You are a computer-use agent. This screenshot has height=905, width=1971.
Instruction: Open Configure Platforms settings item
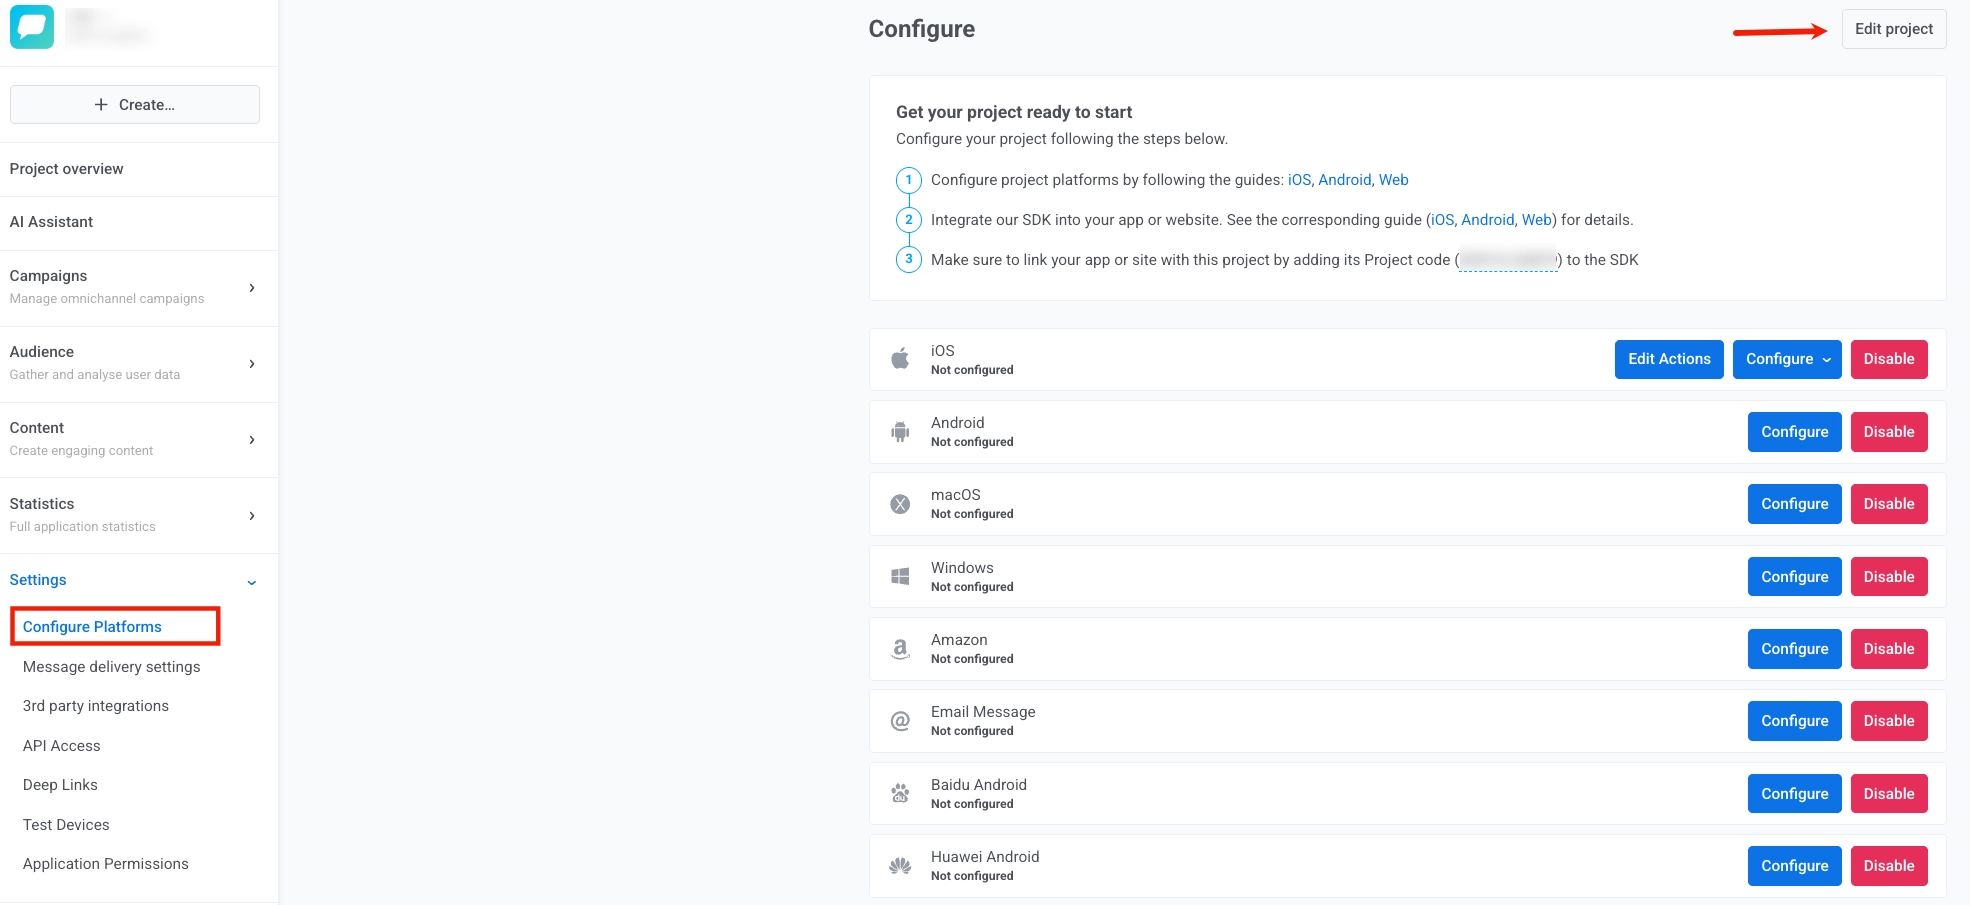tap(92, 627)
